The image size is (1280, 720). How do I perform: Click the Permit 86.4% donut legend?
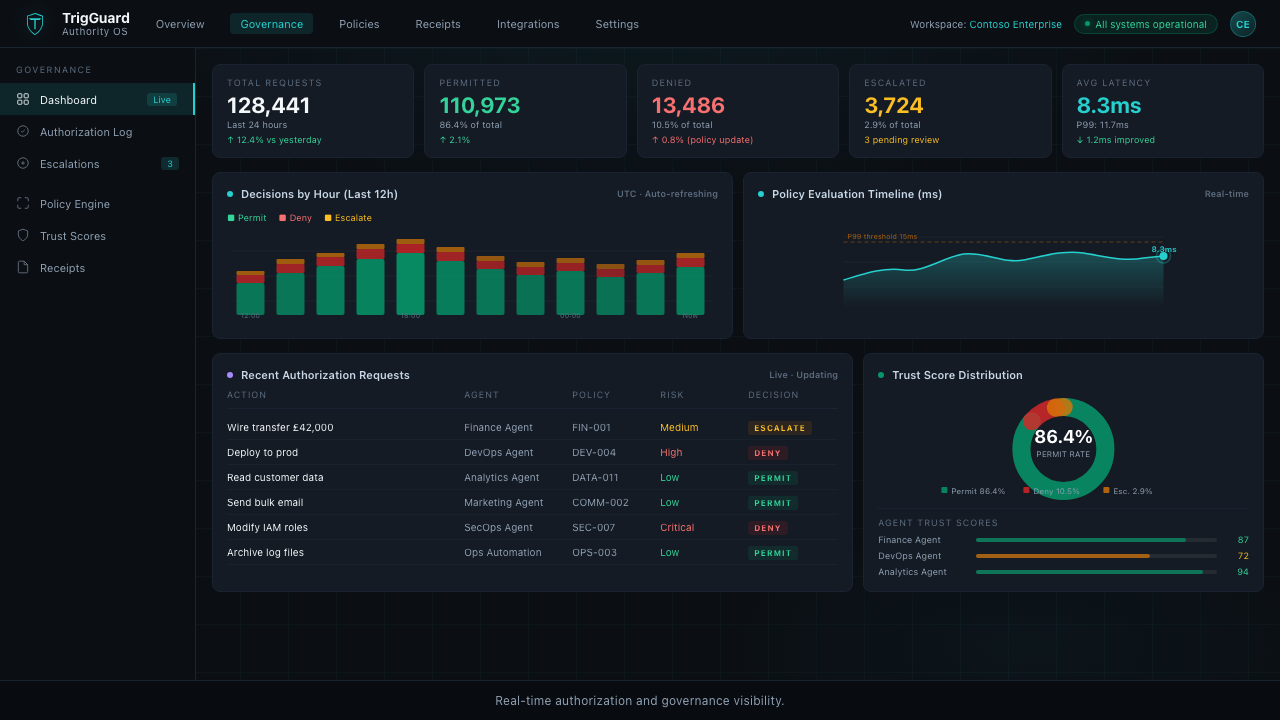973,491
